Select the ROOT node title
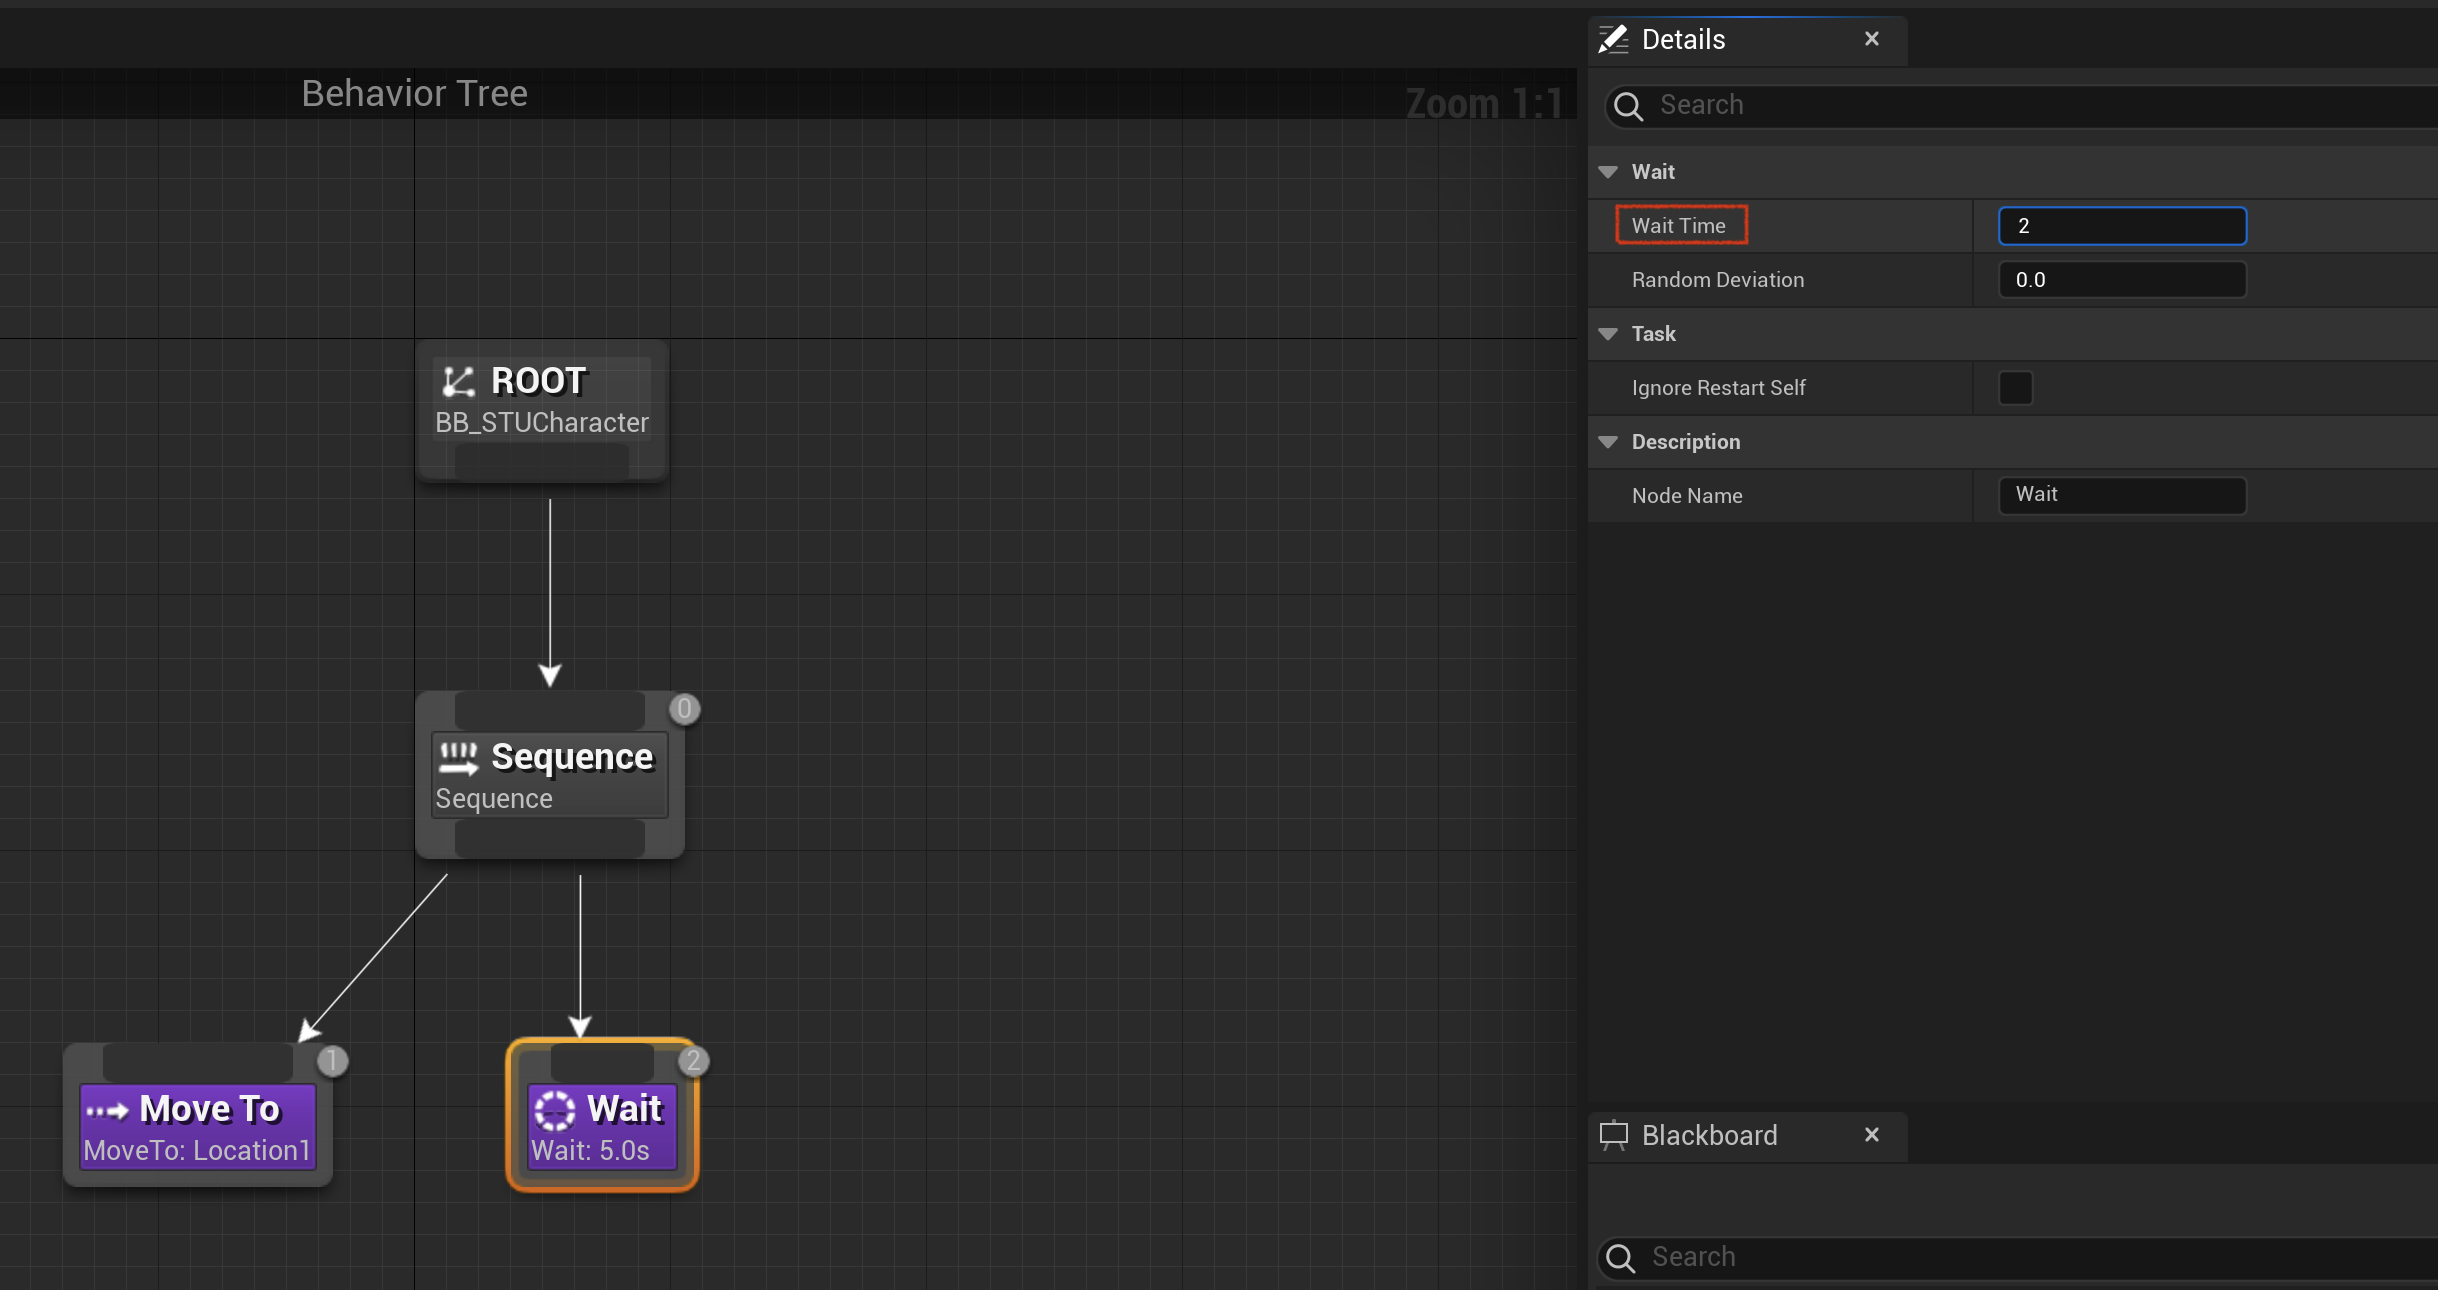2438x1290 pixels. 538,381
